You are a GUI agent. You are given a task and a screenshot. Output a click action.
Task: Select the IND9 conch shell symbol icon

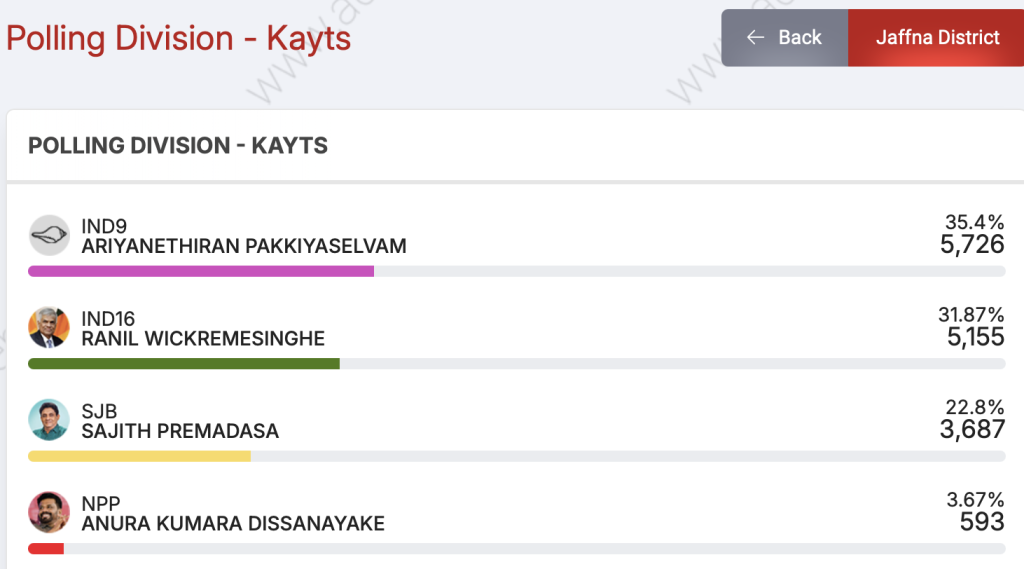click(x=49, y=235)
